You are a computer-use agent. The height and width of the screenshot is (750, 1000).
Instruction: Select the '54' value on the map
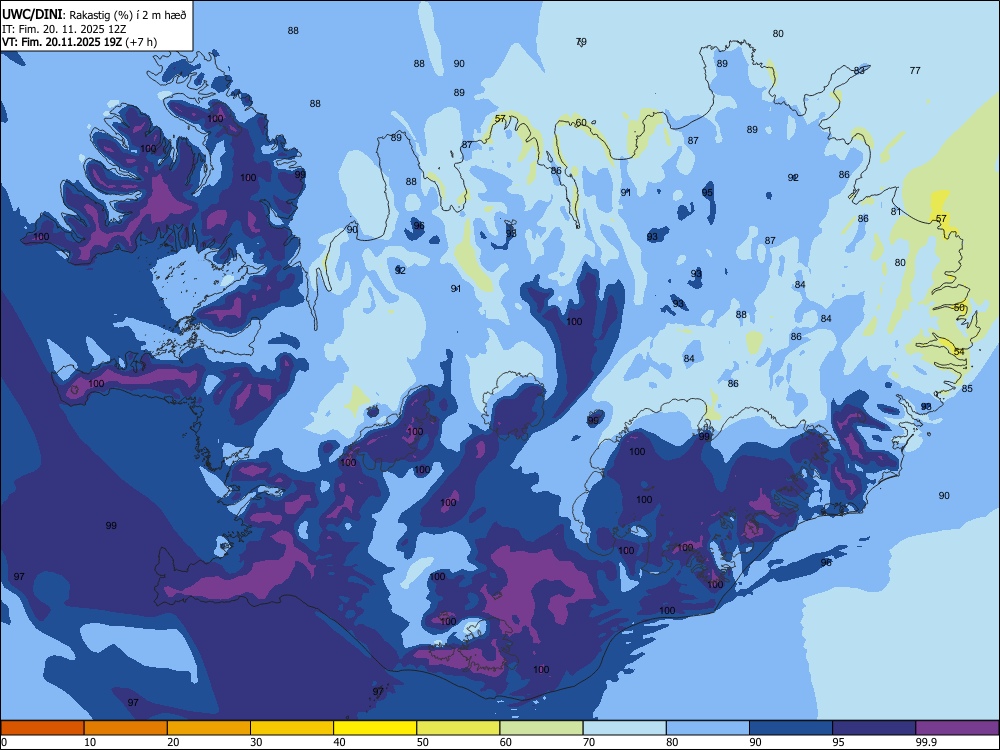tap(959, 352)
